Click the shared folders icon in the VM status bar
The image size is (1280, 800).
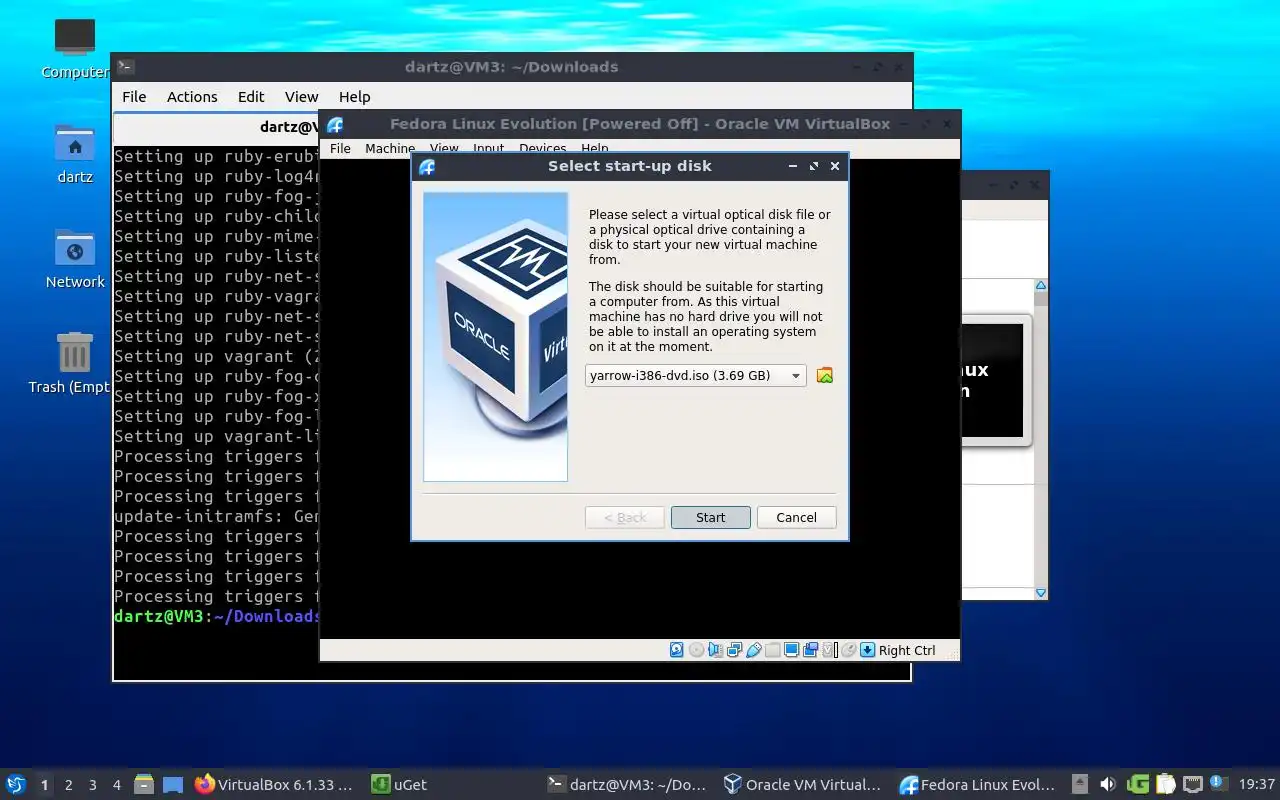pos(772,650)
